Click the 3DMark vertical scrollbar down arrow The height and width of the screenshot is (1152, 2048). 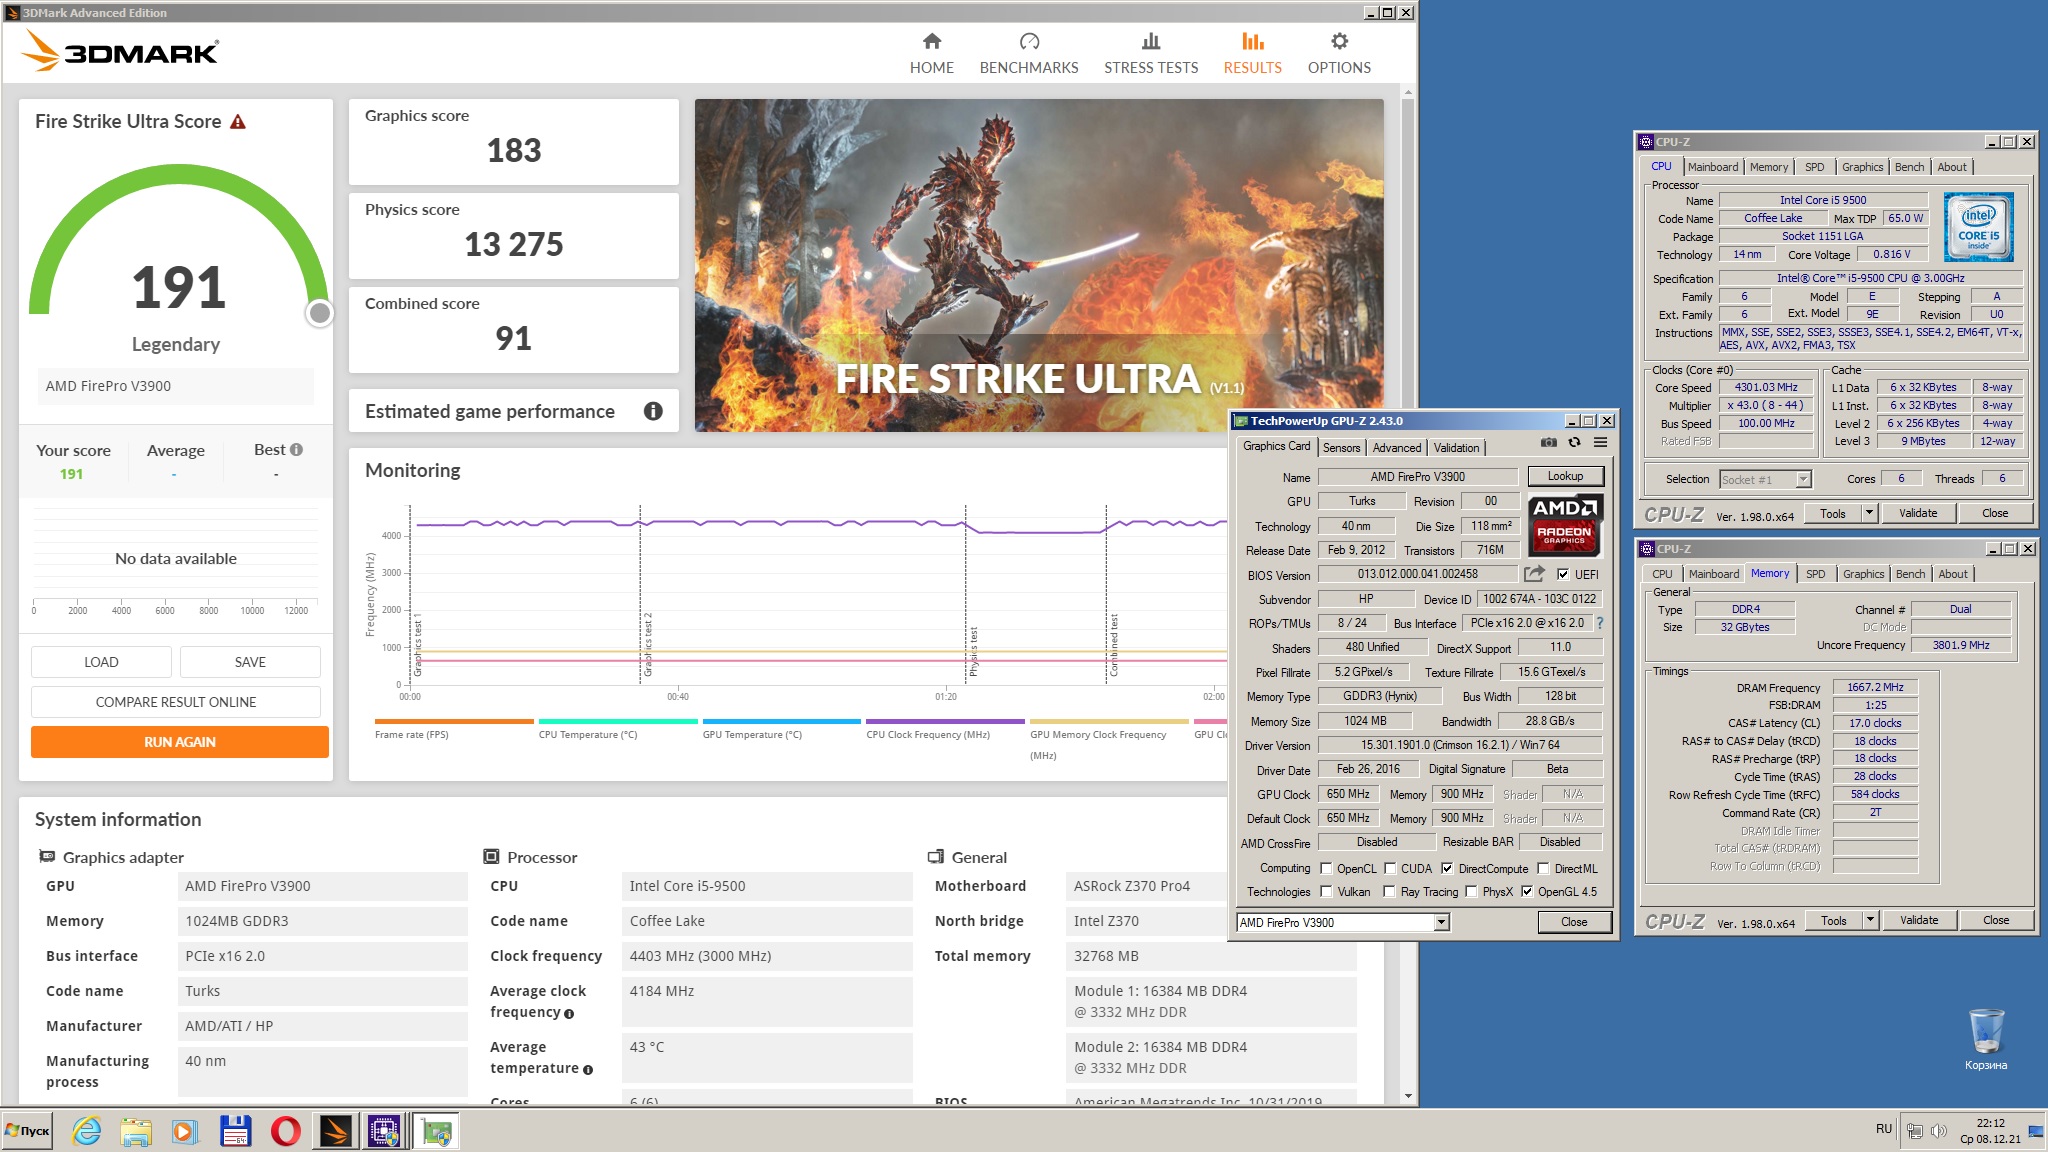coord(1408,1096)
